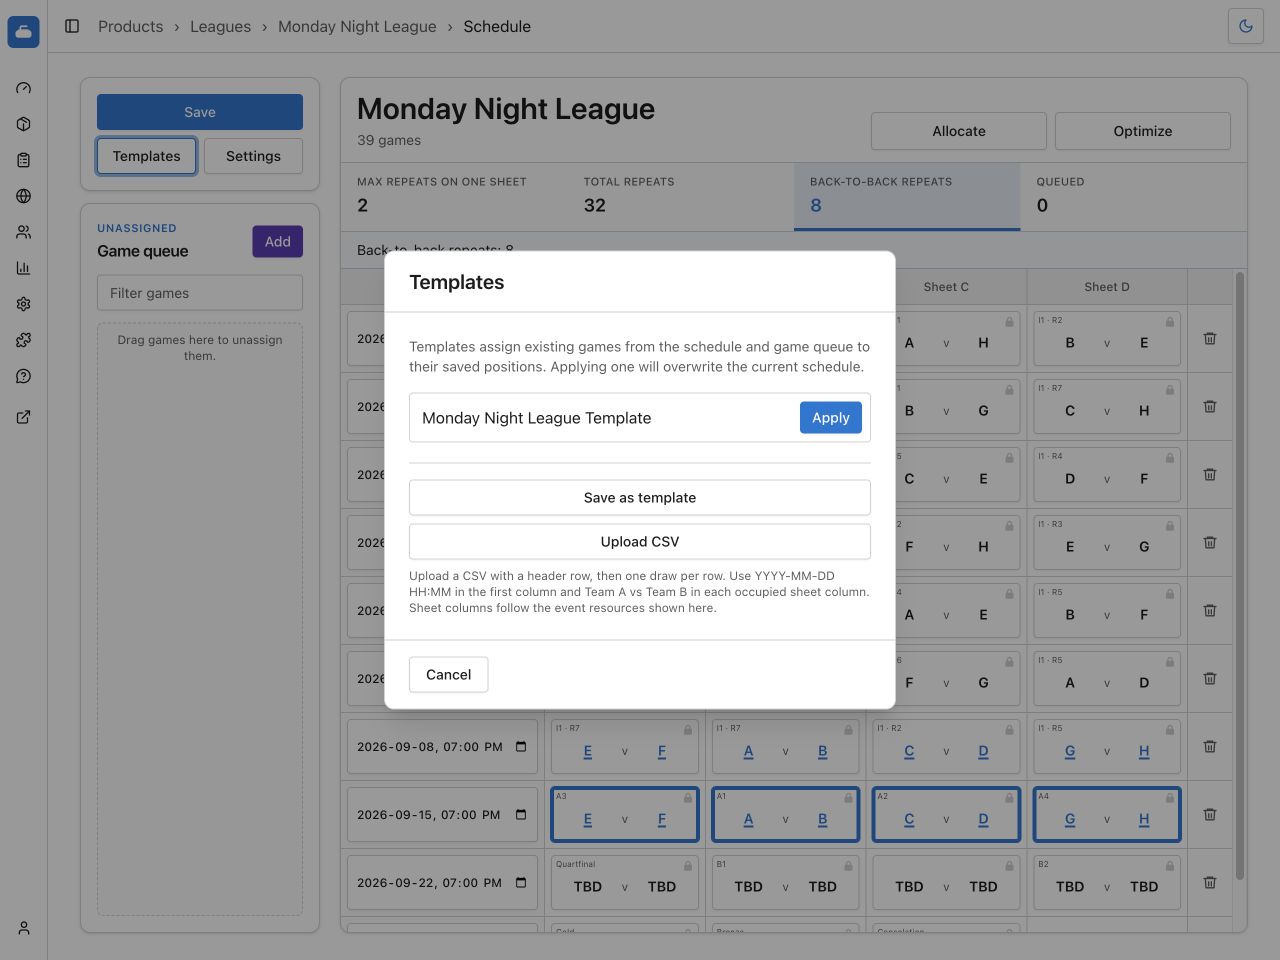Apply the Monday Night League Template
The image size is (1280, 960).
click(831, 418)
